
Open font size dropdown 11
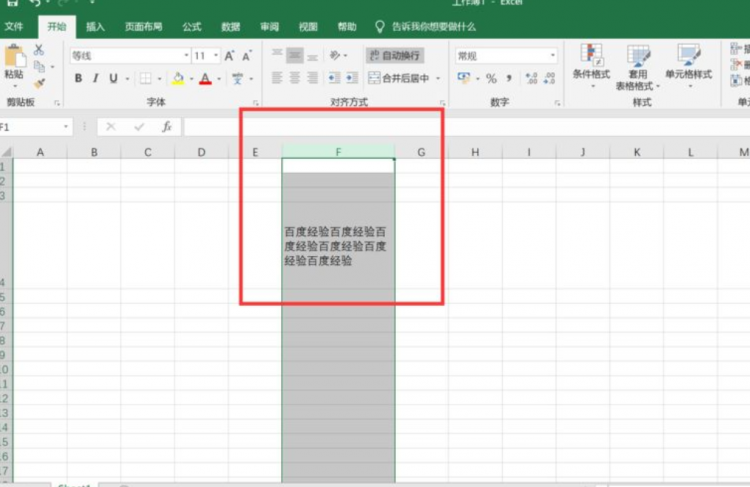point(216,55)
